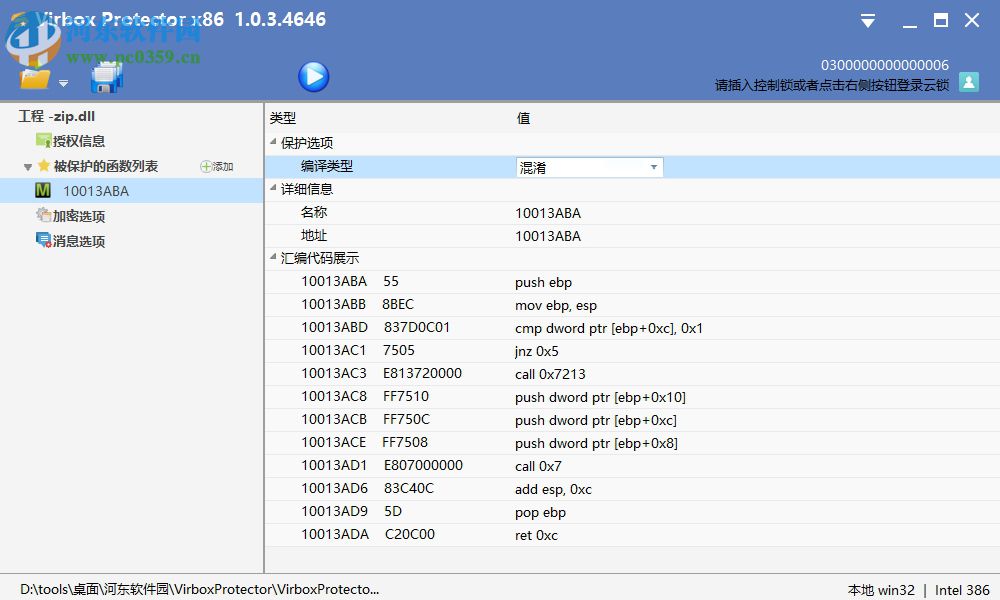Start protection with the blue play button
Viewport: 1000px width, 600px height.
[x=314, y=76]
